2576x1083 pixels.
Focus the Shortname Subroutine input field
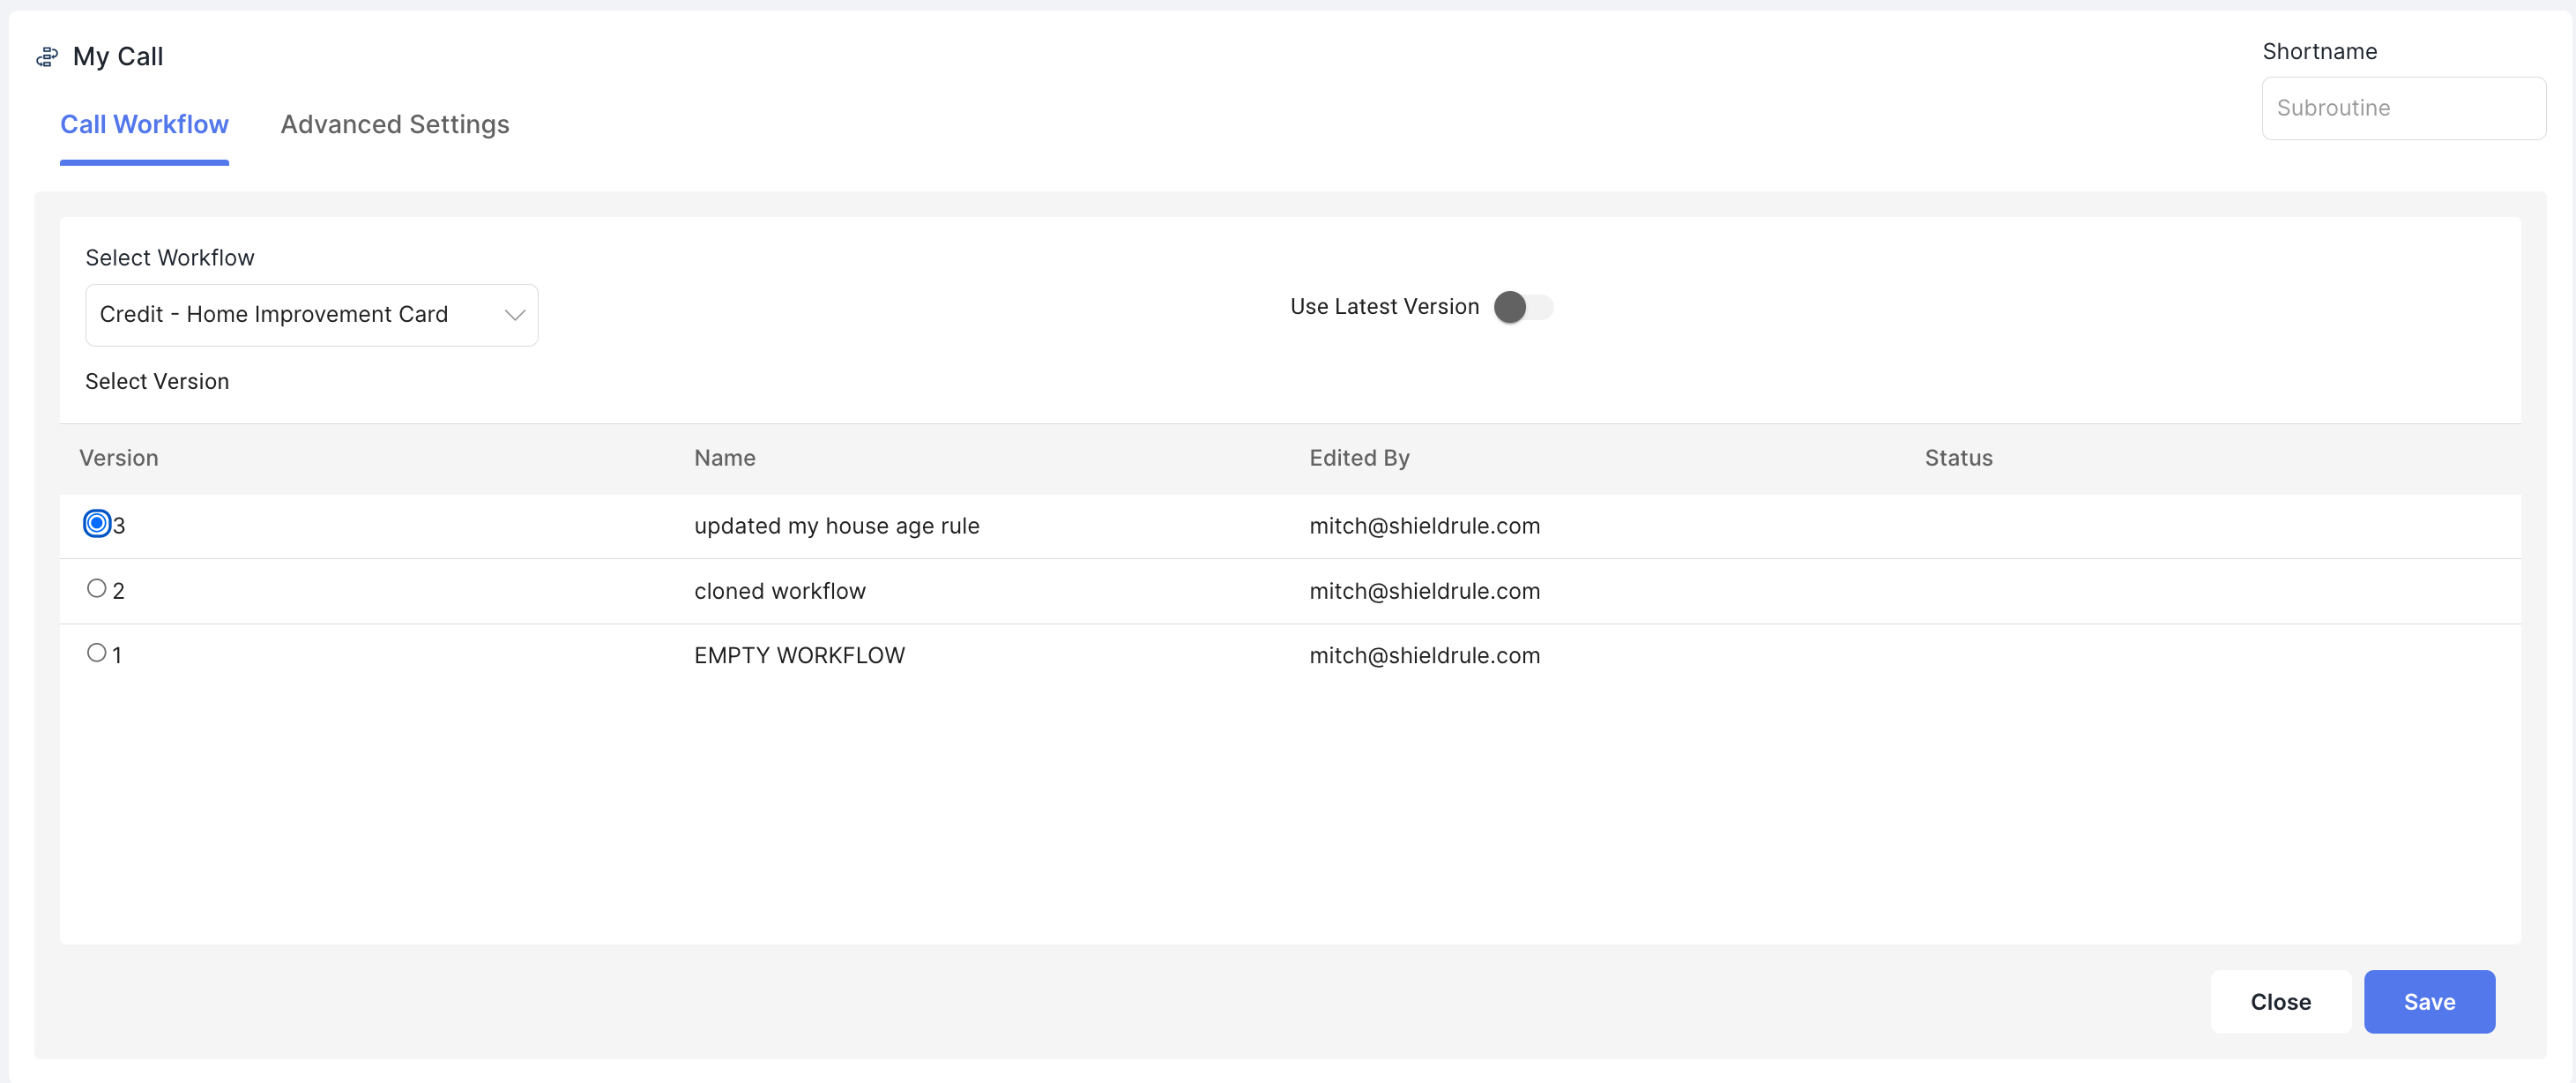2402,108
